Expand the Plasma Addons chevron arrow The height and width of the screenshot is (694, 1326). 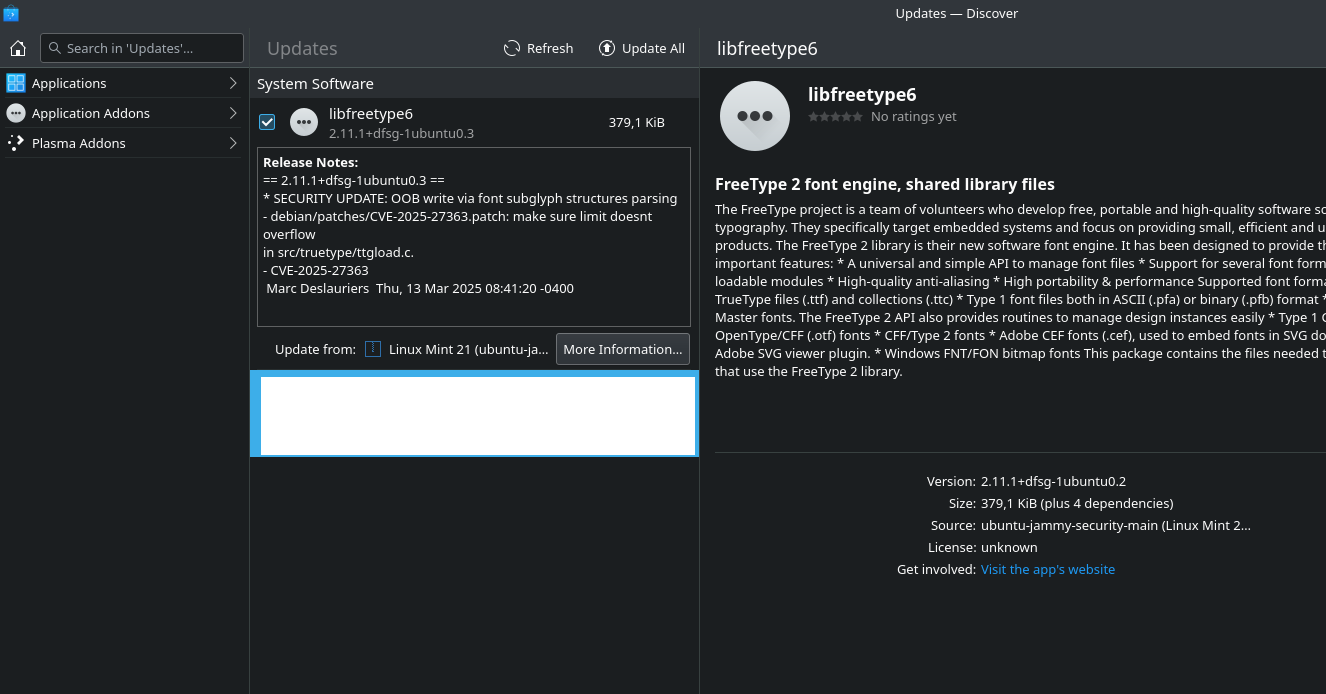click(232, 143)
